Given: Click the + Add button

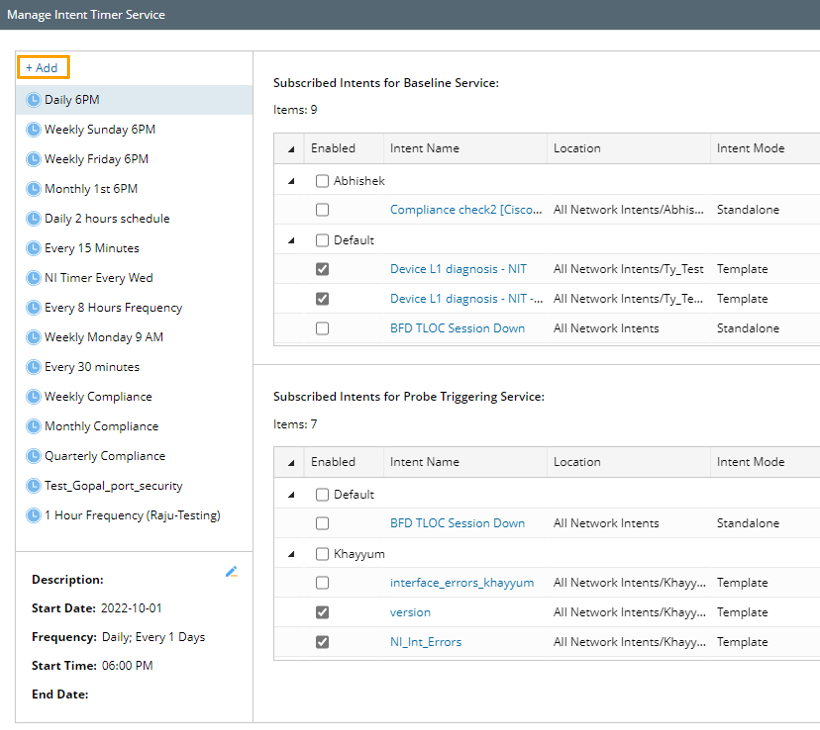Looking at the screenshot, I should pyautogui.click(x=42, y=68).
